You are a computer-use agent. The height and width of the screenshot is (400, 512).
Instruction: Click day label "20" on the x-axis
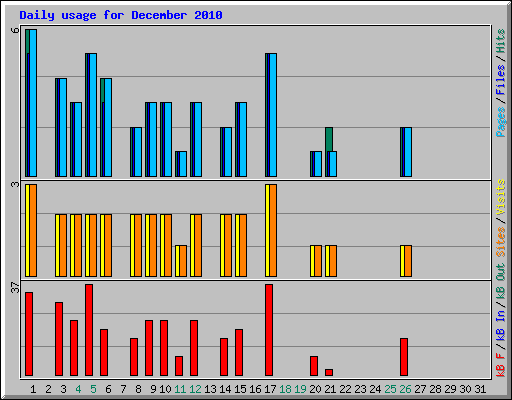(x=315, y=389)
